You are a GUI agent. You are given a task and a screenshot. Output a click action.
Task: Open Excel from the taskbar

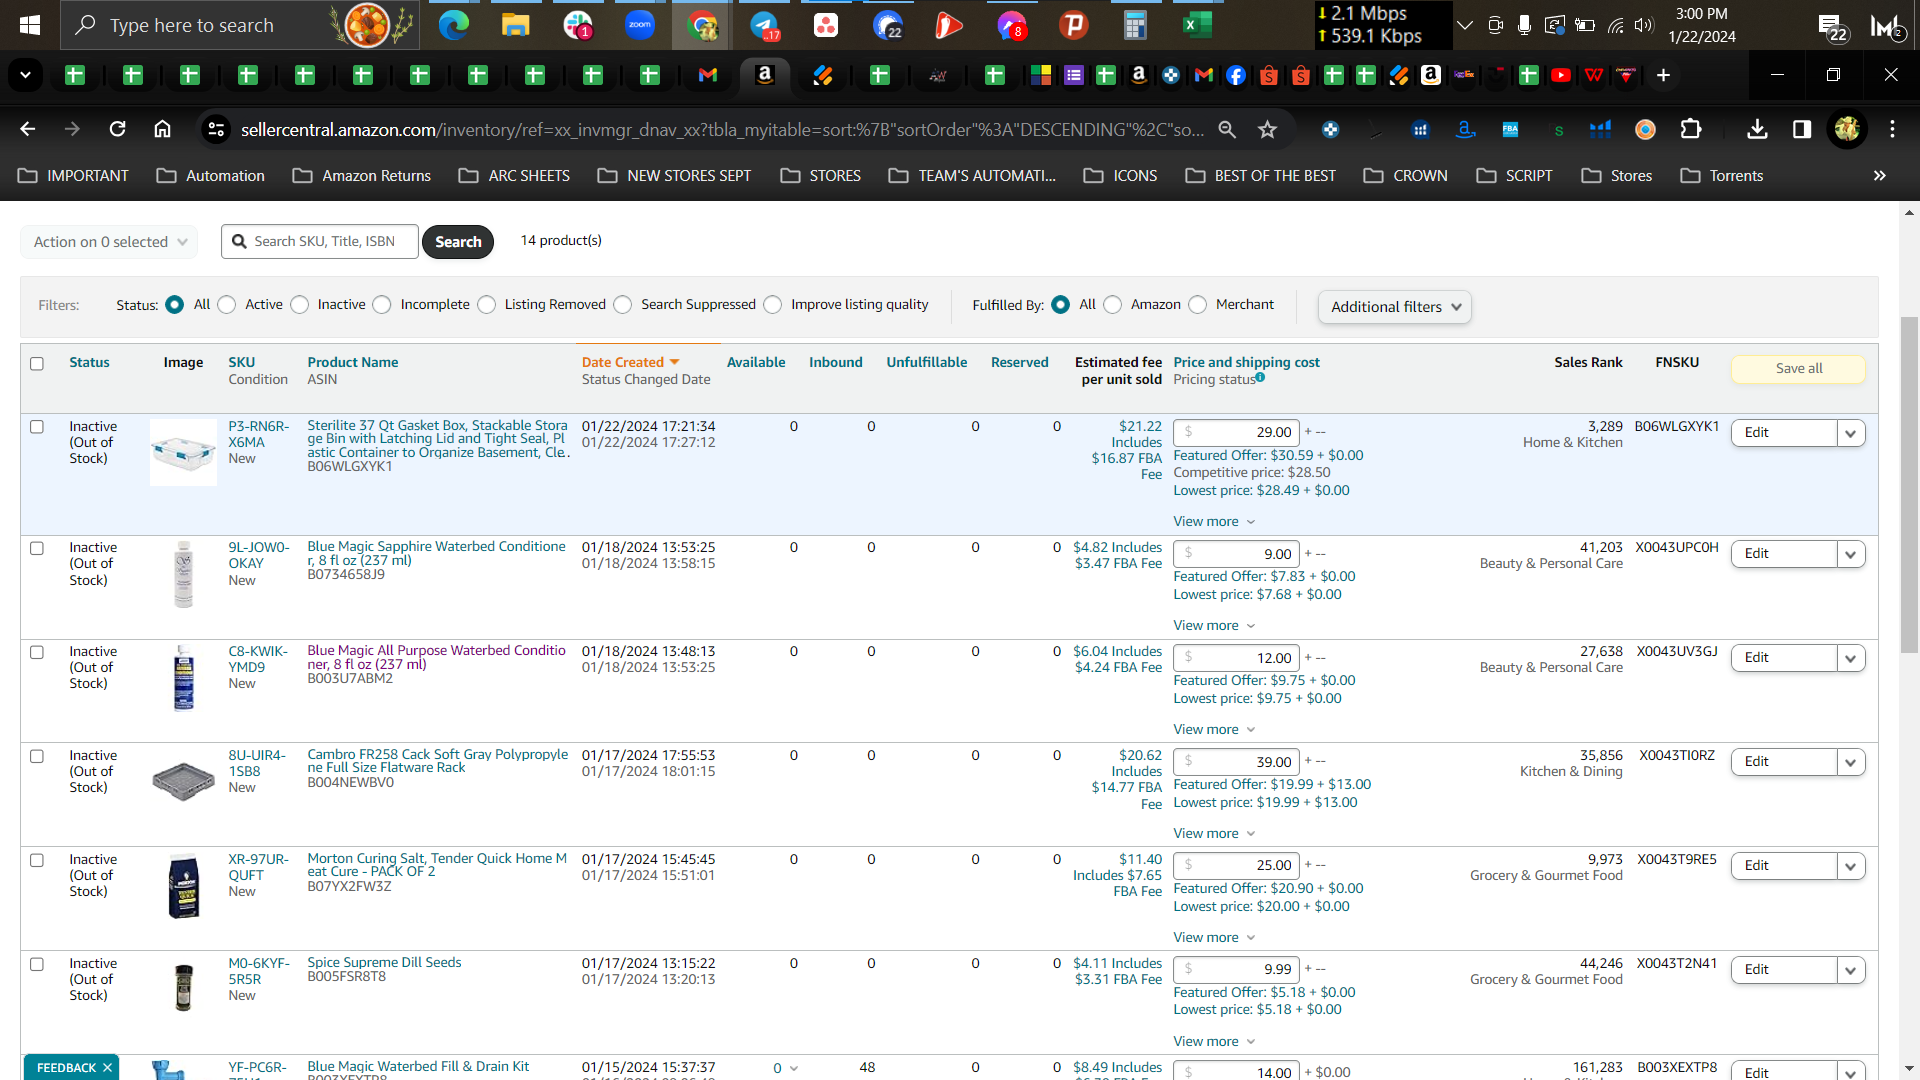click(1197, 25)
